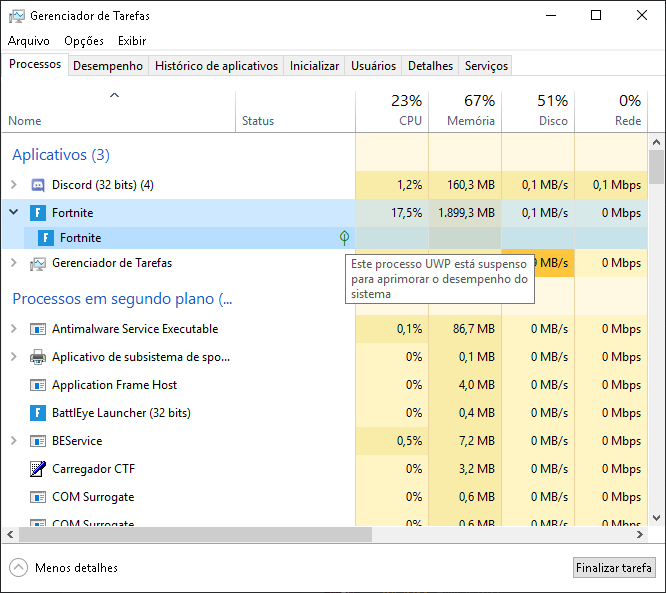Click the Task Manager title bar icon

click(x=17, y=16)
